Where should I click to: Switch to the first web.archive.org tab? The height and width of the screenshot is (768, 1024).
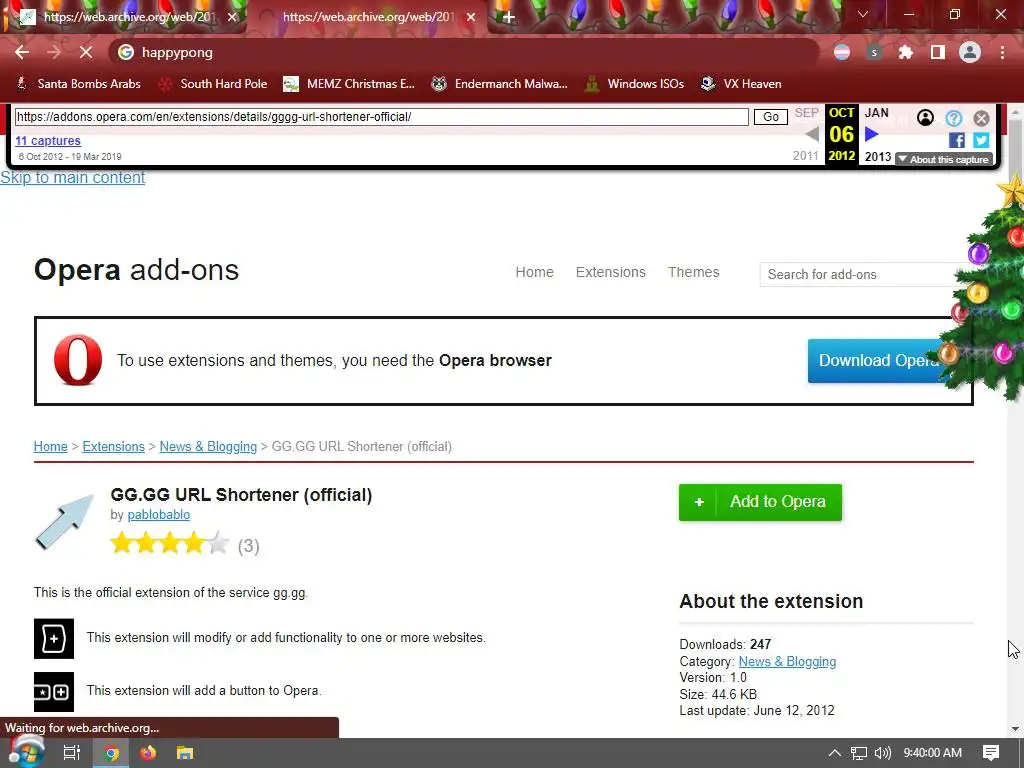click(121, 17)
